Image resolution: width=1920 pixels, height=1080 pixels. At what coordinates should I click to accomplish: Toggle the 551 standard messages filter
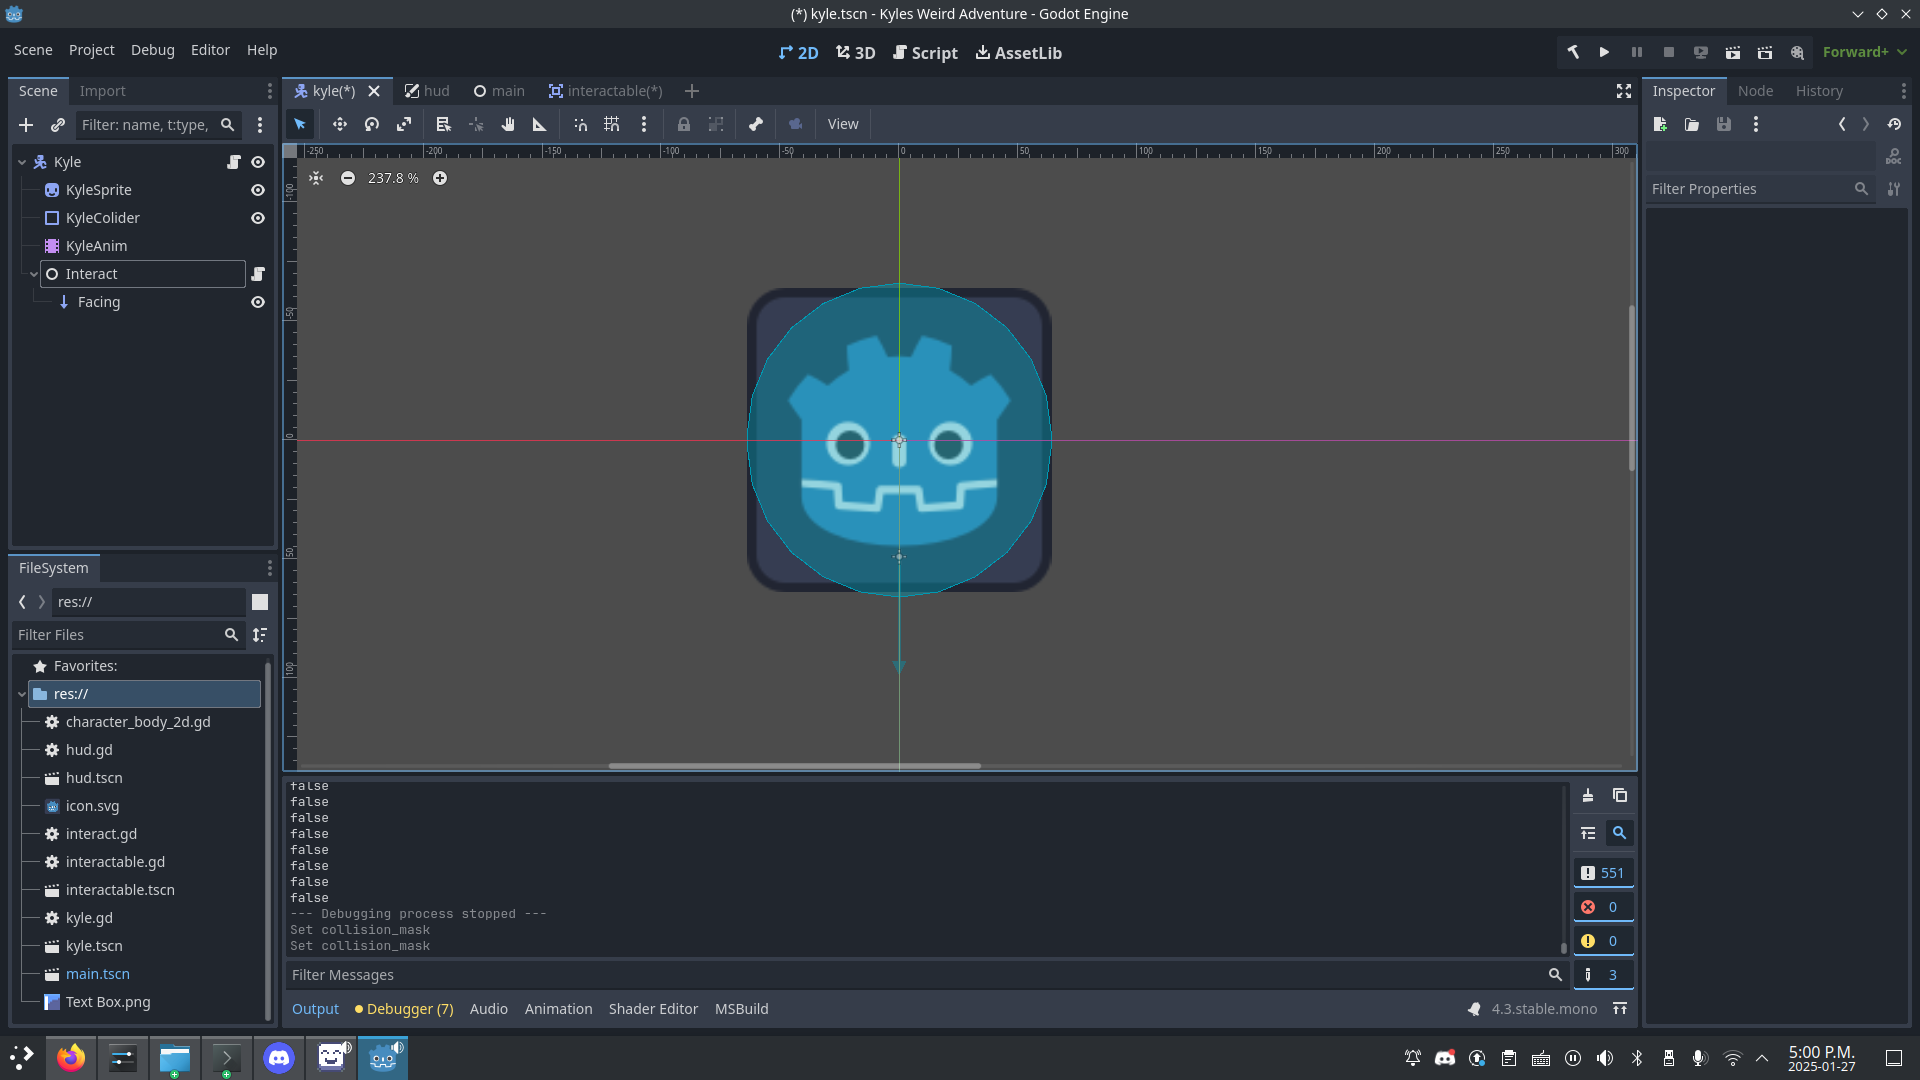[1603, 873]
